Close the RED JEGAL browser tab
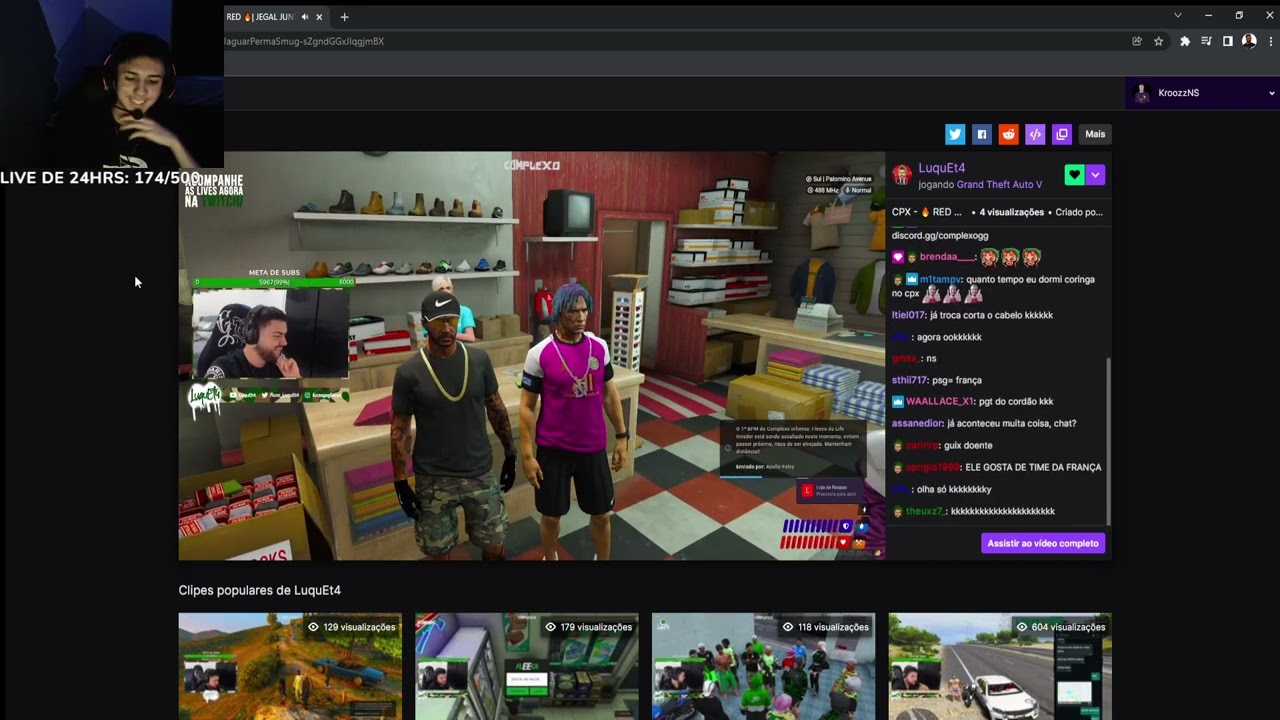This screenshot has width=1280, height=720. click(x=319, y=17)
